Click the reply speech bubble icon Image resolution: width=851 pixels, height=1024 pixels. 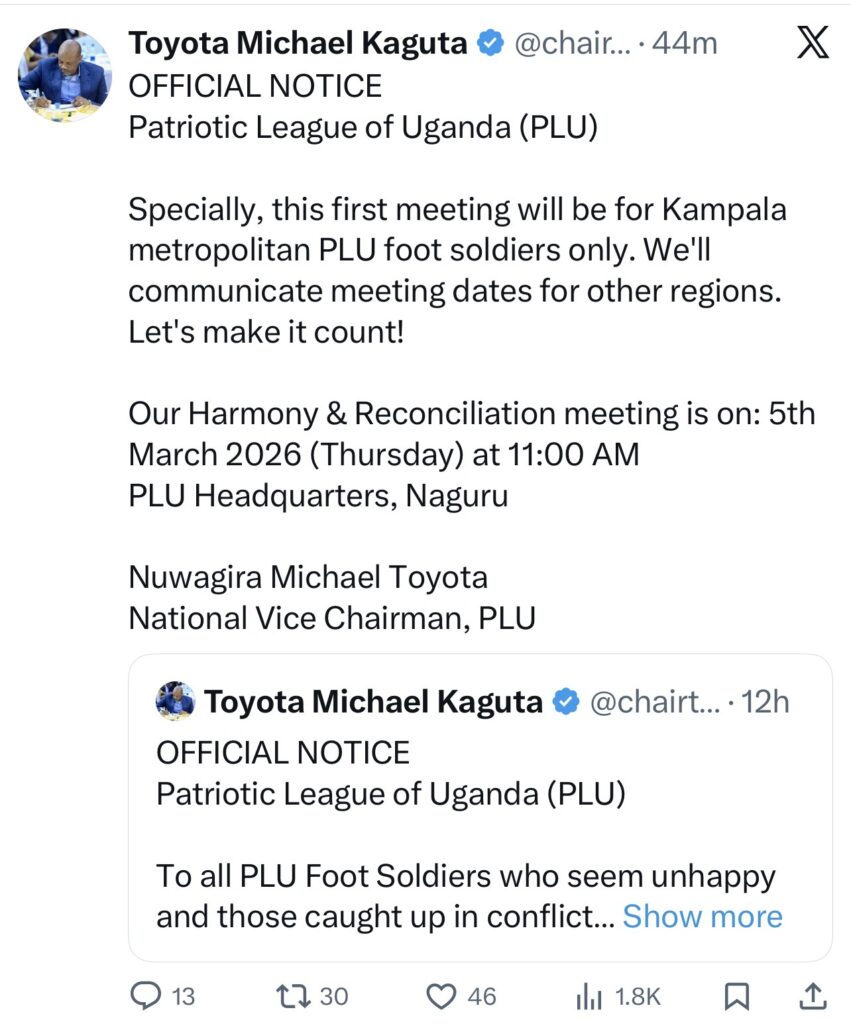pos(148,995)
